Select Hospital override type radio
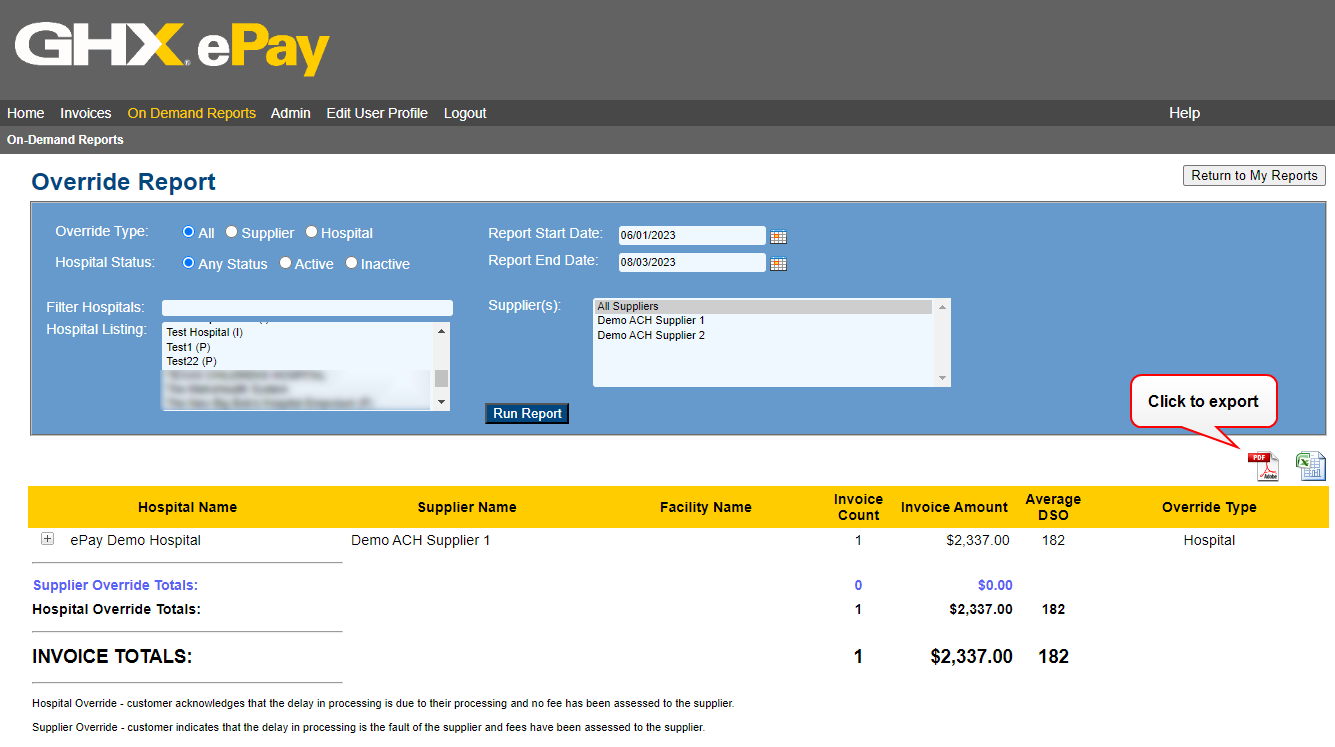The image size is (1335, 747). point(311,232)
